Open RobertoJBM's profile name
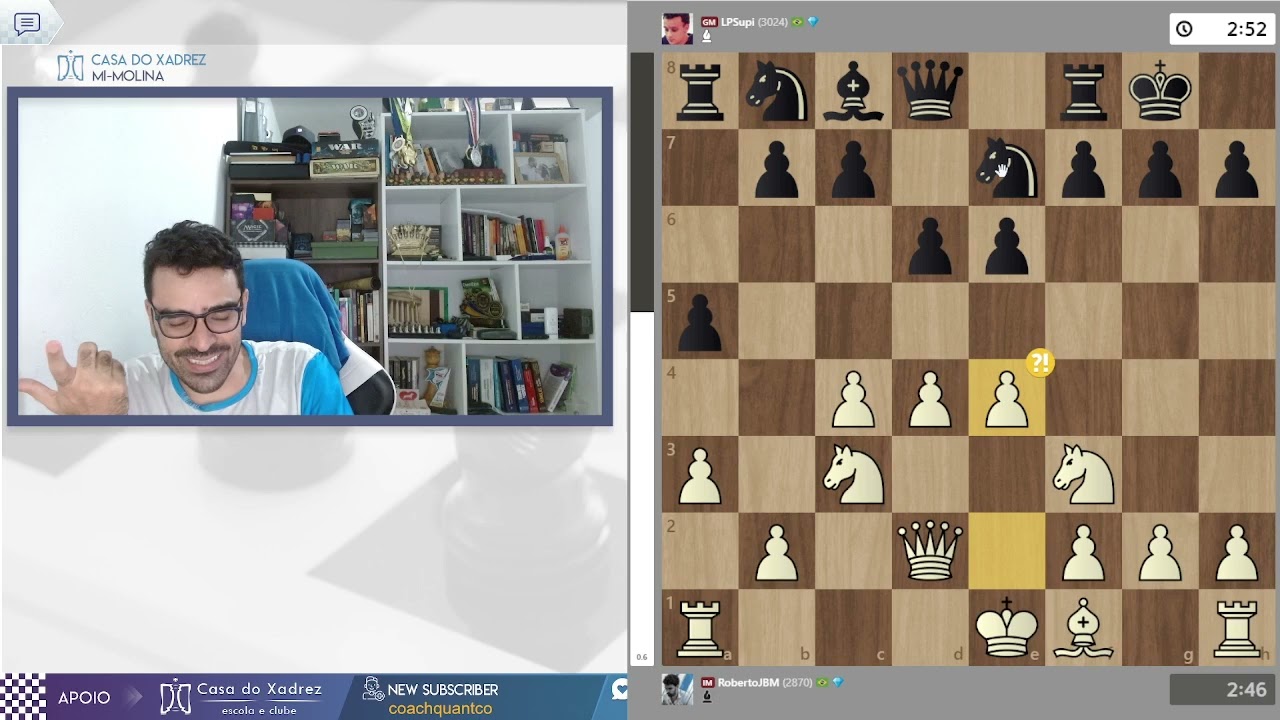1280x720 pixels. (747, 682)
